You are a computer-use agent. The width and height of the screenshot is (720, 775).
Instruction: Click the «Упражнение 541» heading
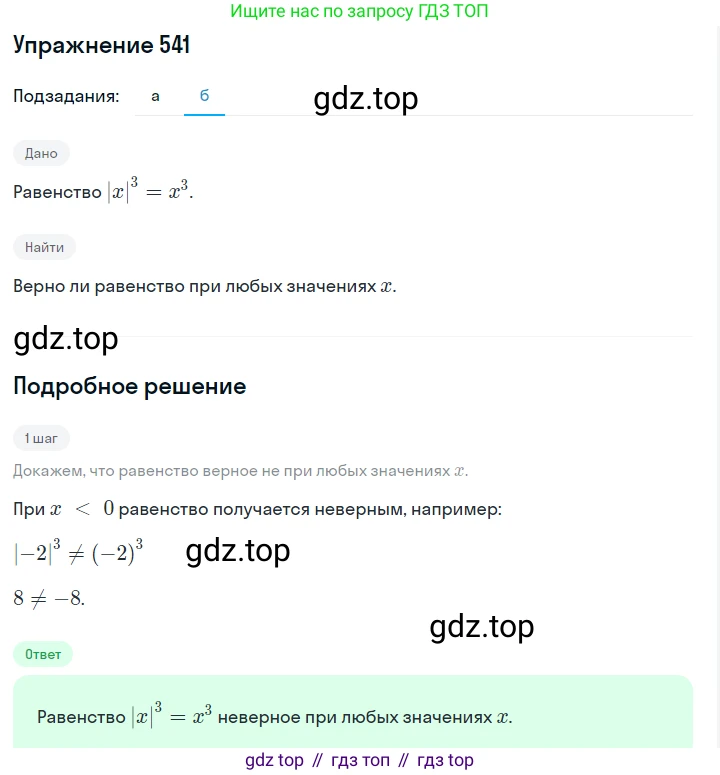(x=101, y=45)
